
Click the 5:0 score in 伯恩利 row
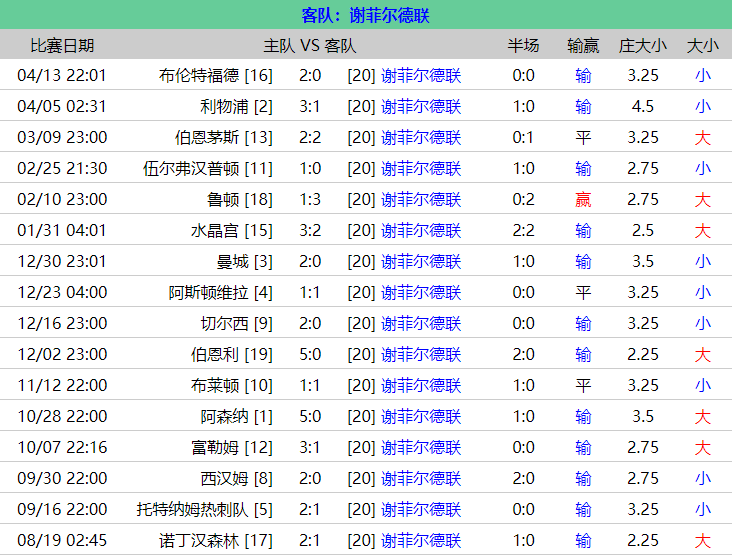click(x=310, y=354)
